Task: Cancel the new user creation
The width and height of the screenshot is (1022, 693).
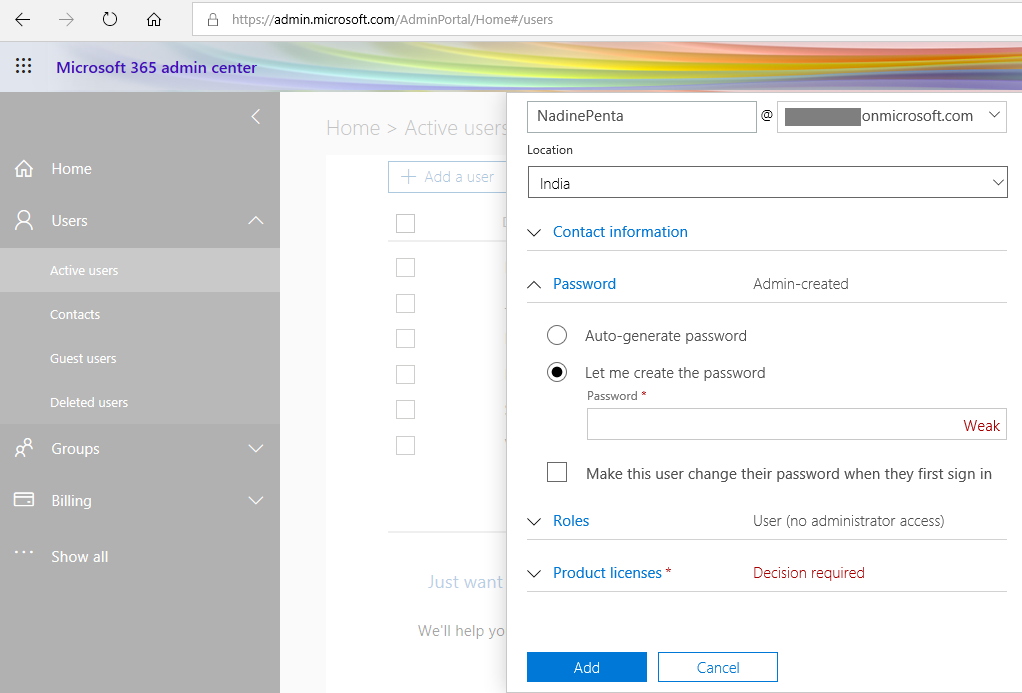Action: point(717,666)
